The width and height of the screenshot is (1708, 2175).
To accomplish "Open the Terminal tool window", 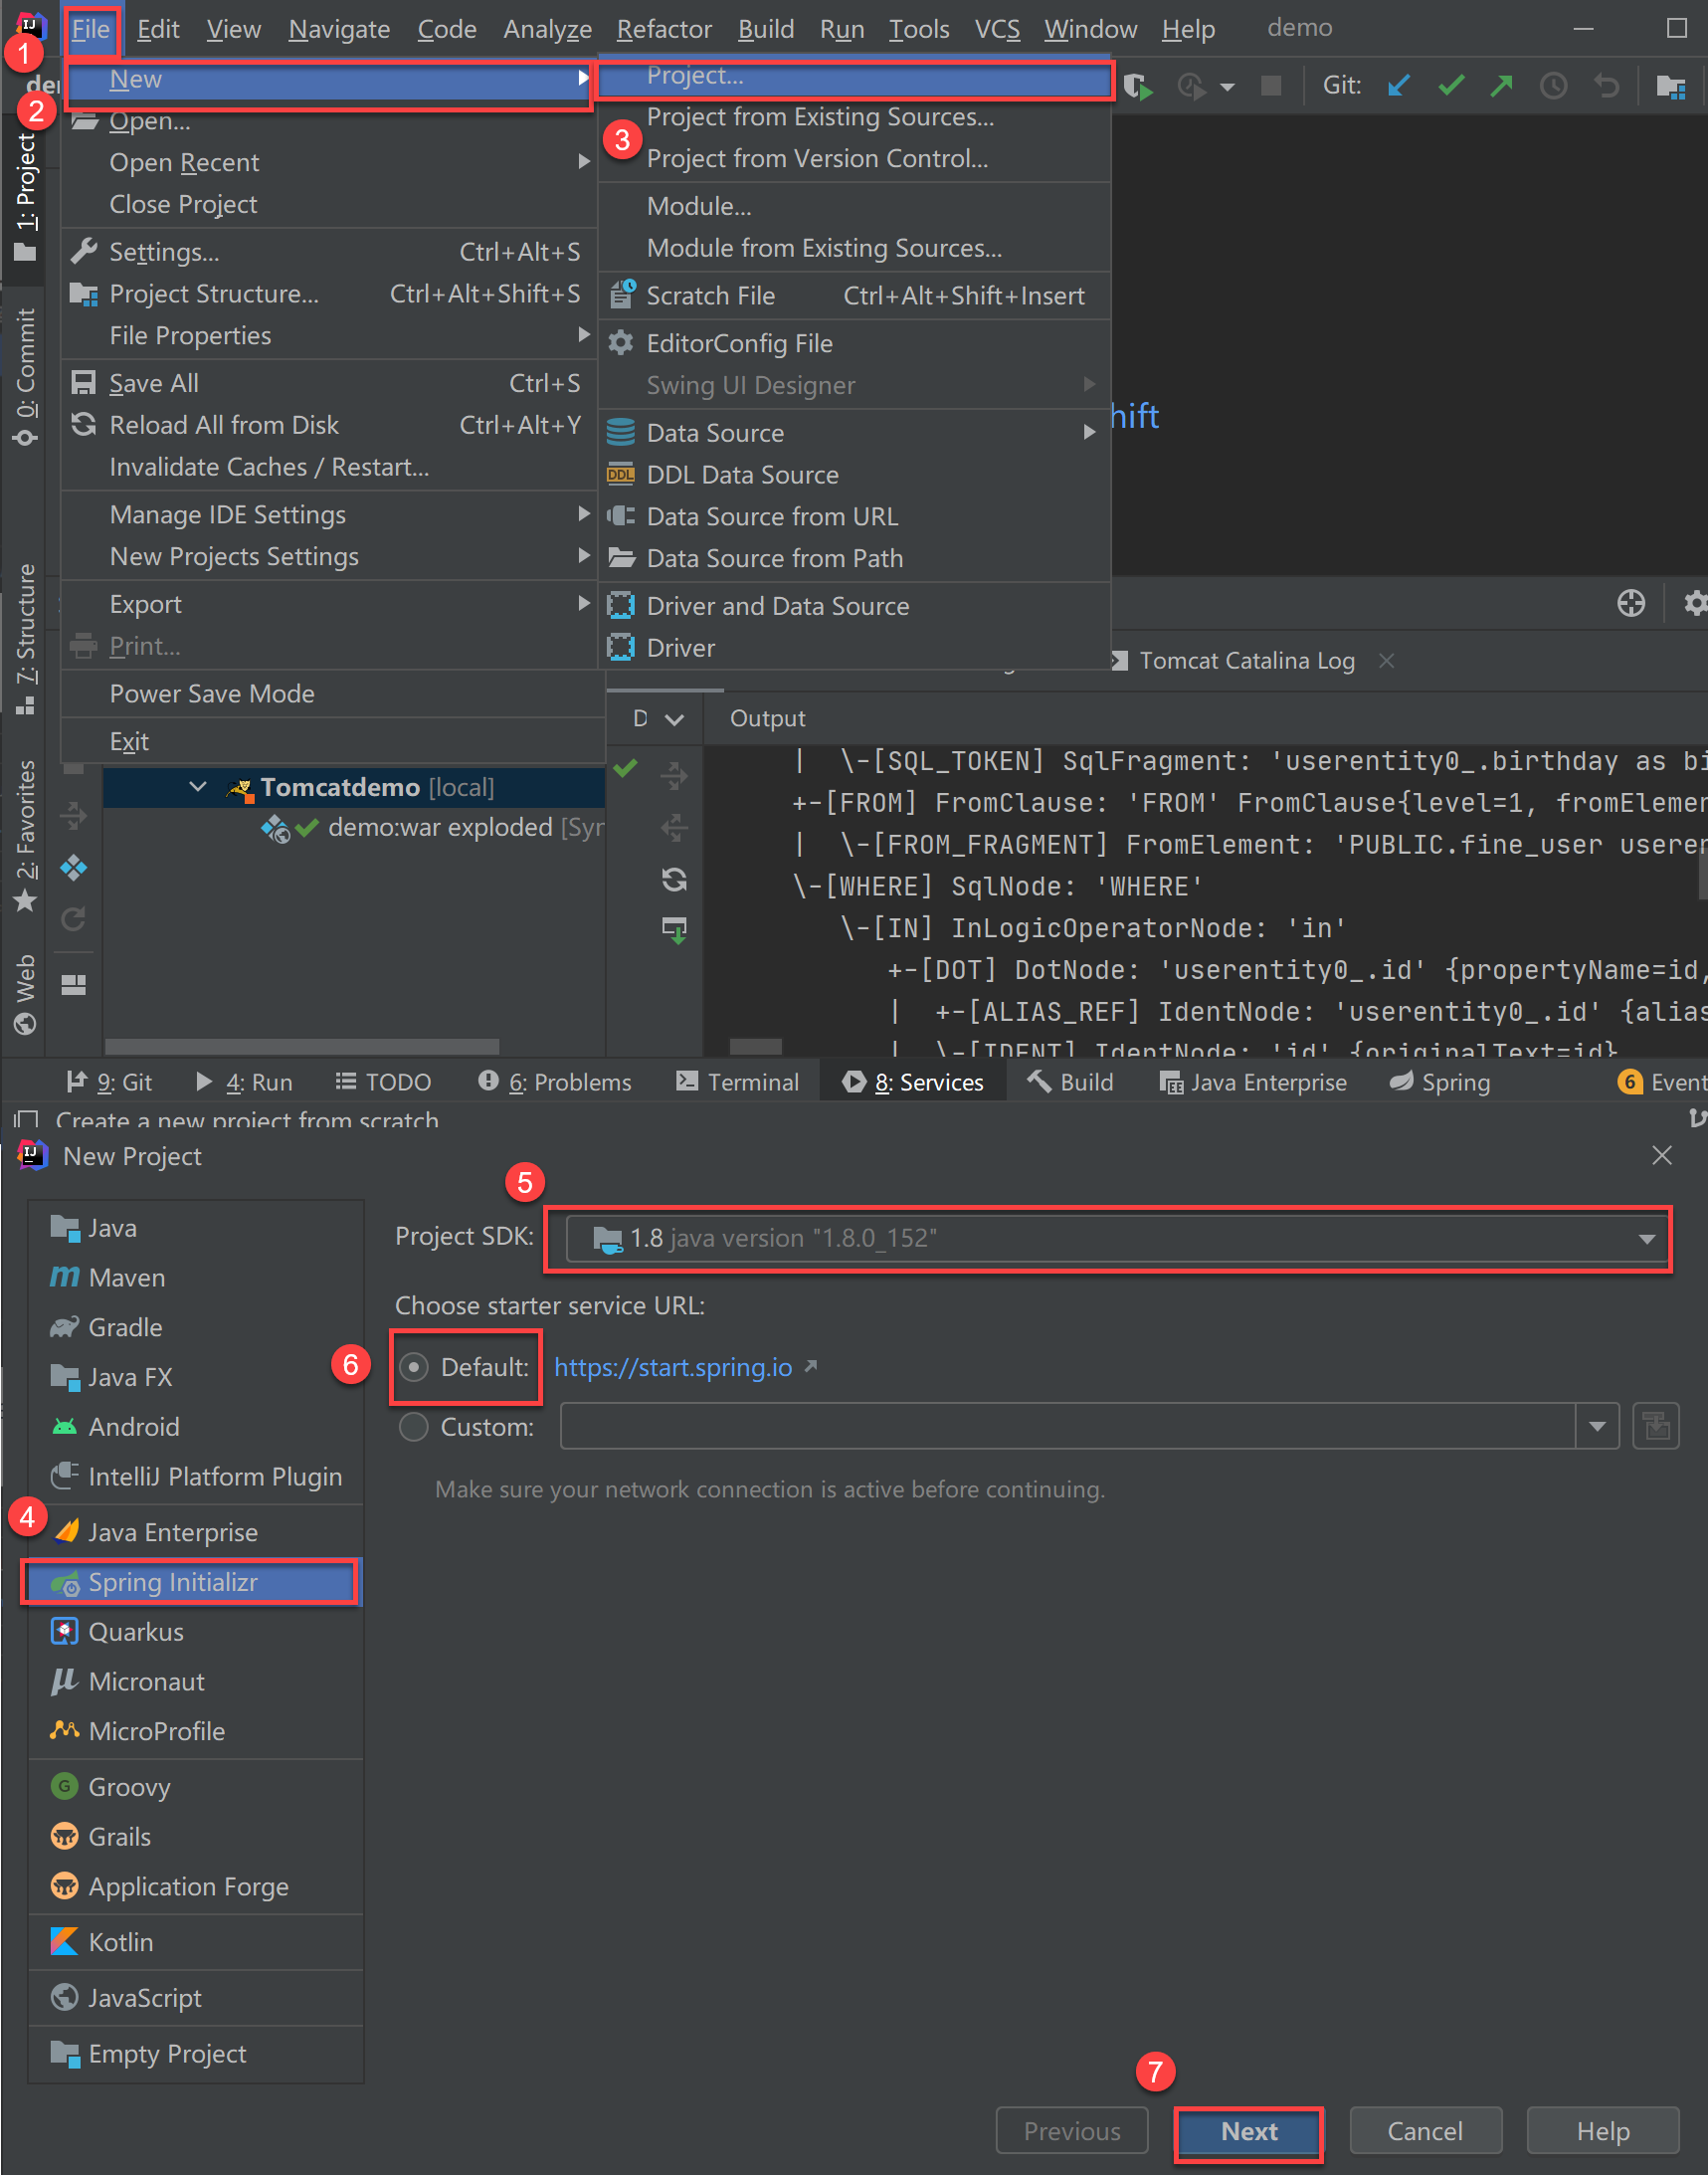I will [738, 1082].
